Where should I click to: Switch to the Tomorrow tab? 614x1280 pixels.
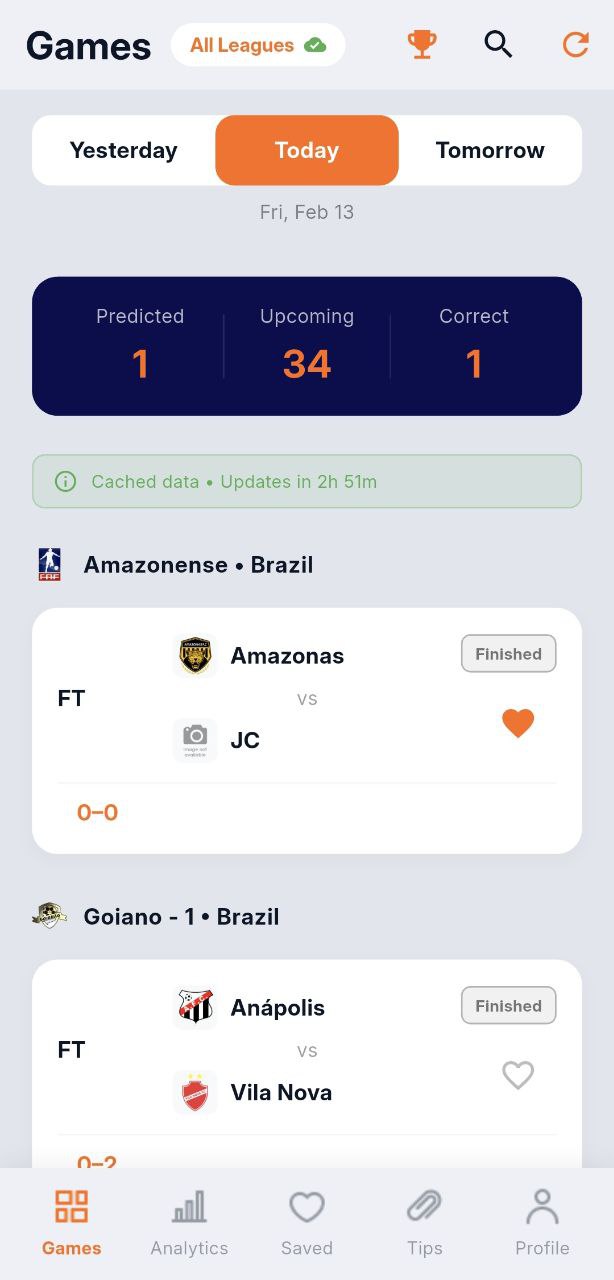490,151
